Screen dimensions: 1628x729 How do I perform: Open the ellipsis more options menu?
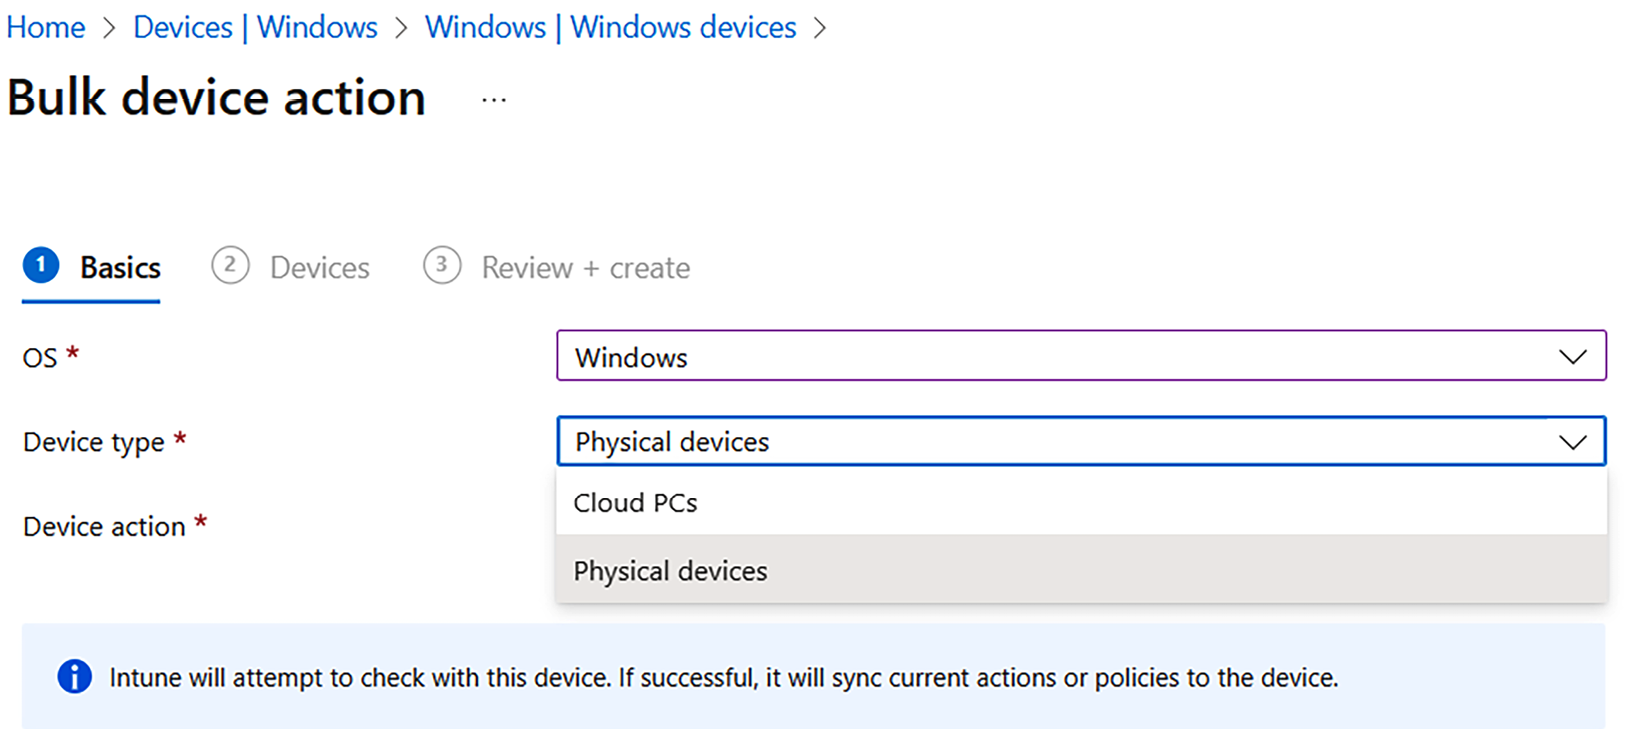point(494,100)
